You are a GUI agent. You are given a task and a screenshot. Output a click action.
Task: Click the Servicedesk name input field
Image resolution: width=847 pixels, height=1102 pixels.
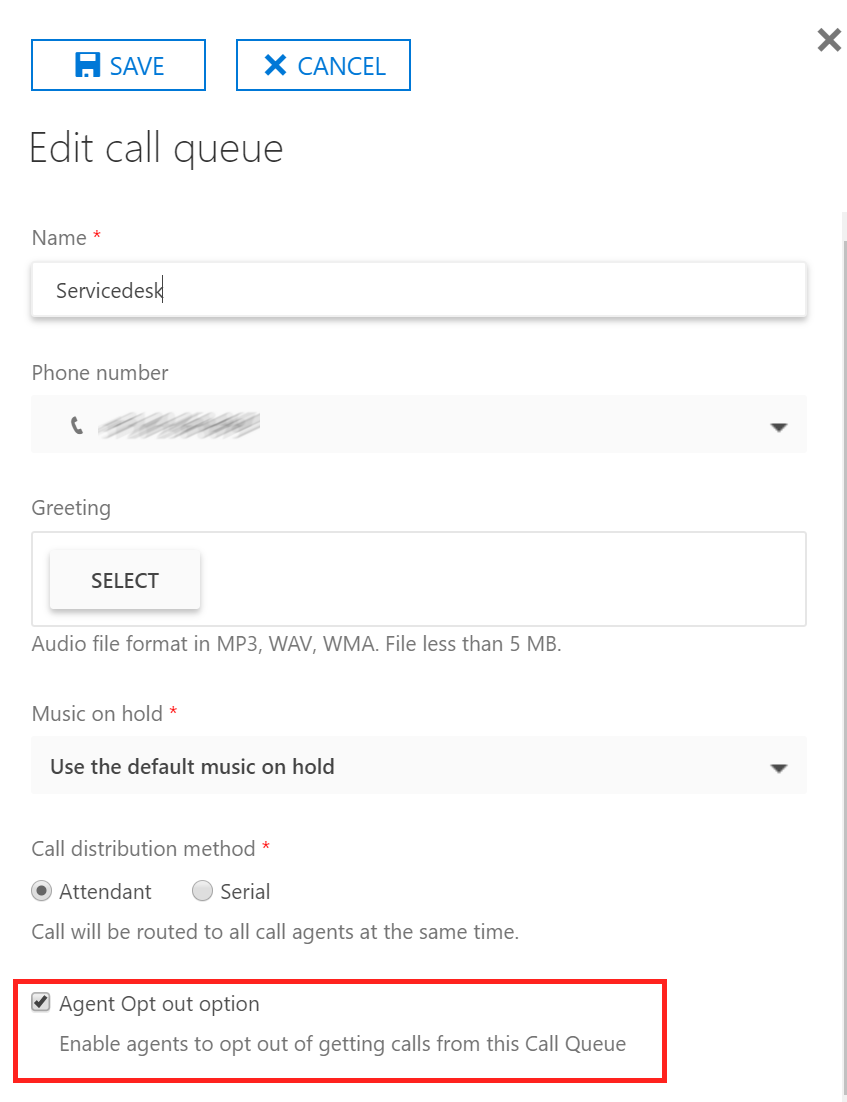(419, 290)
